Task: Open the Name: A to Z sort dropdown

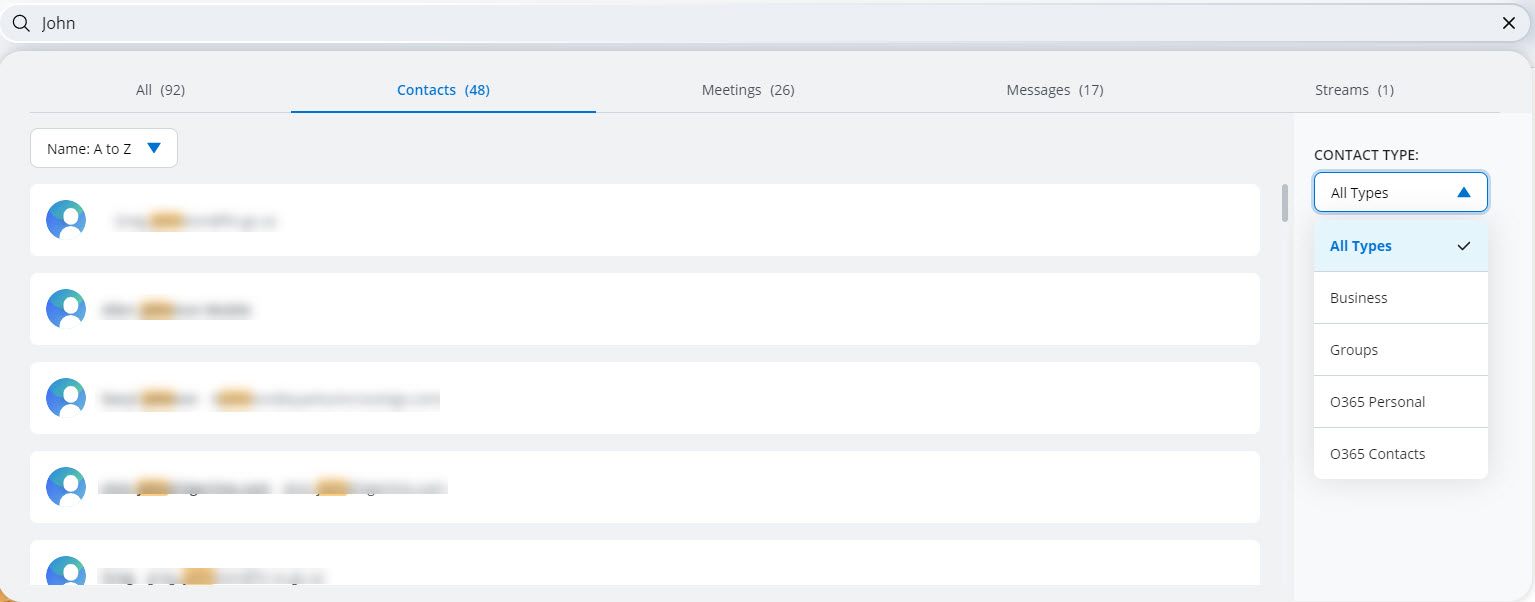Action: pyautogui.click(x=103, y=148)
